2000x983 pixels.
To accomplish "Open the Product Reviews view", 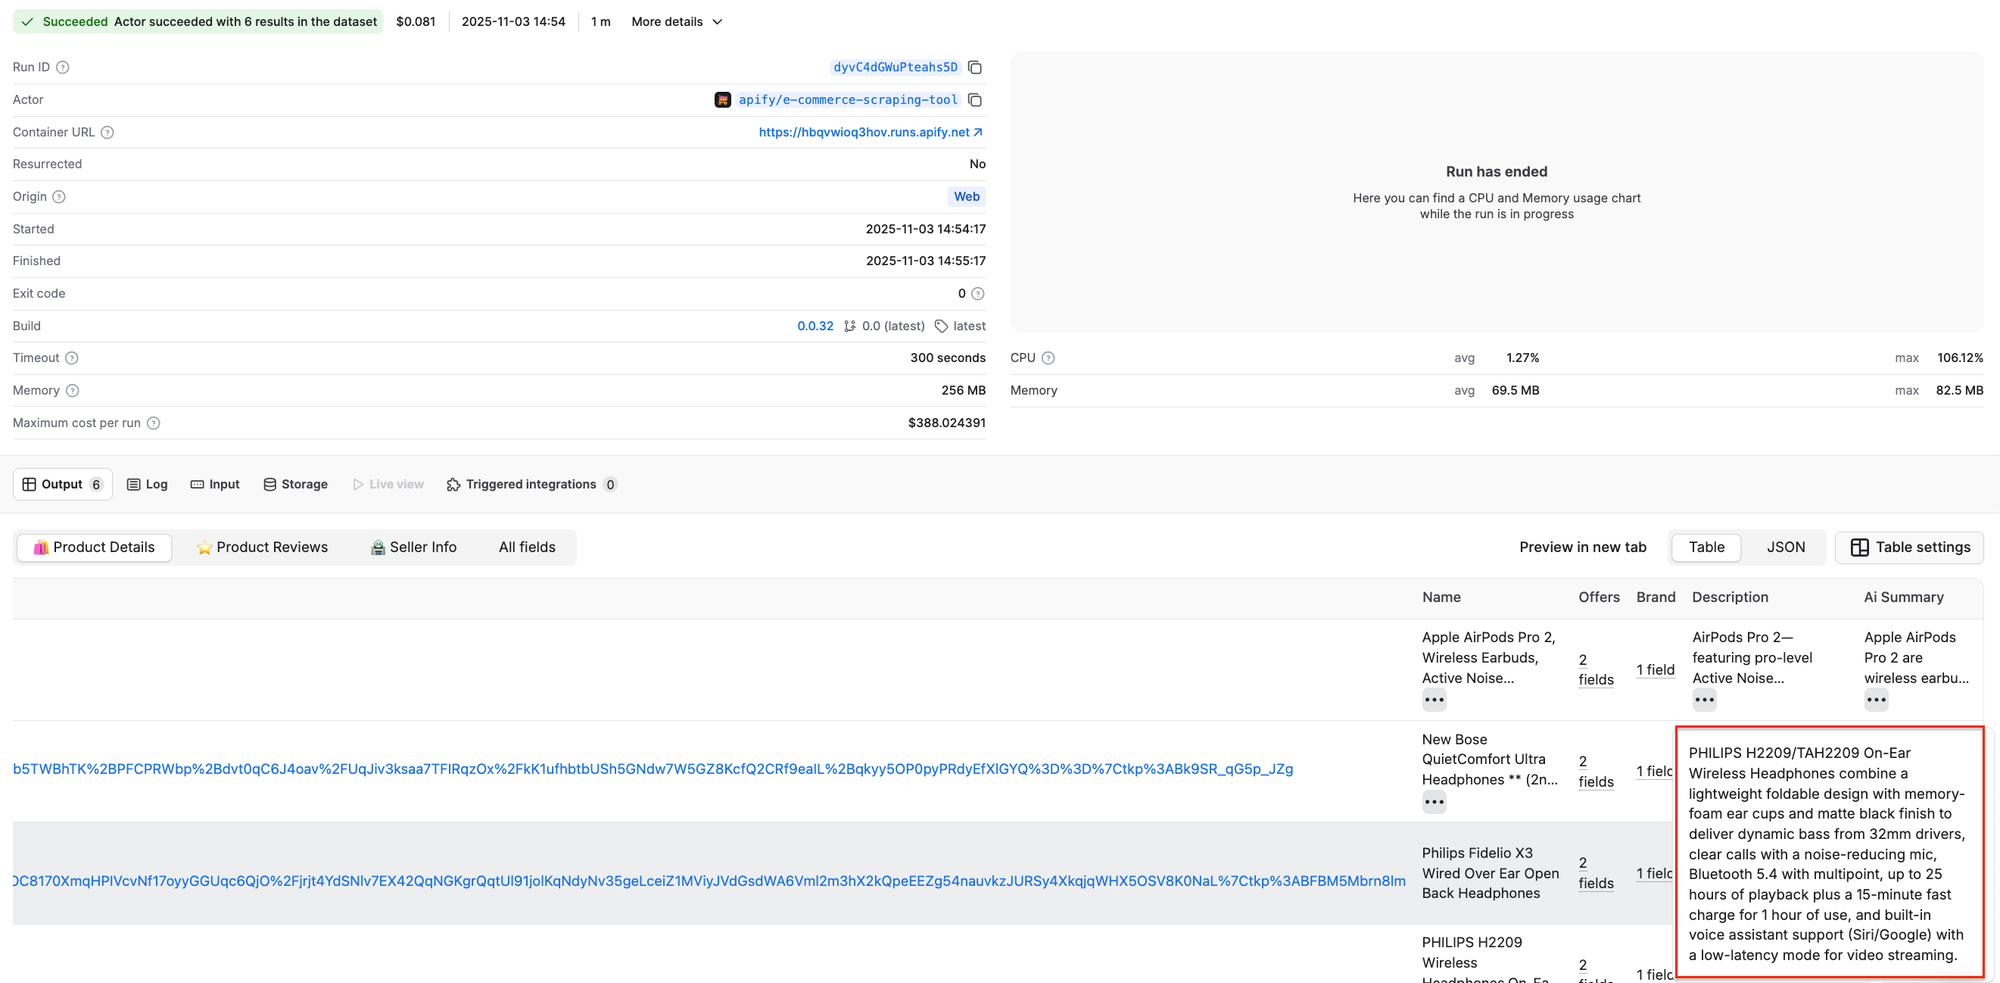I will 263,547.
